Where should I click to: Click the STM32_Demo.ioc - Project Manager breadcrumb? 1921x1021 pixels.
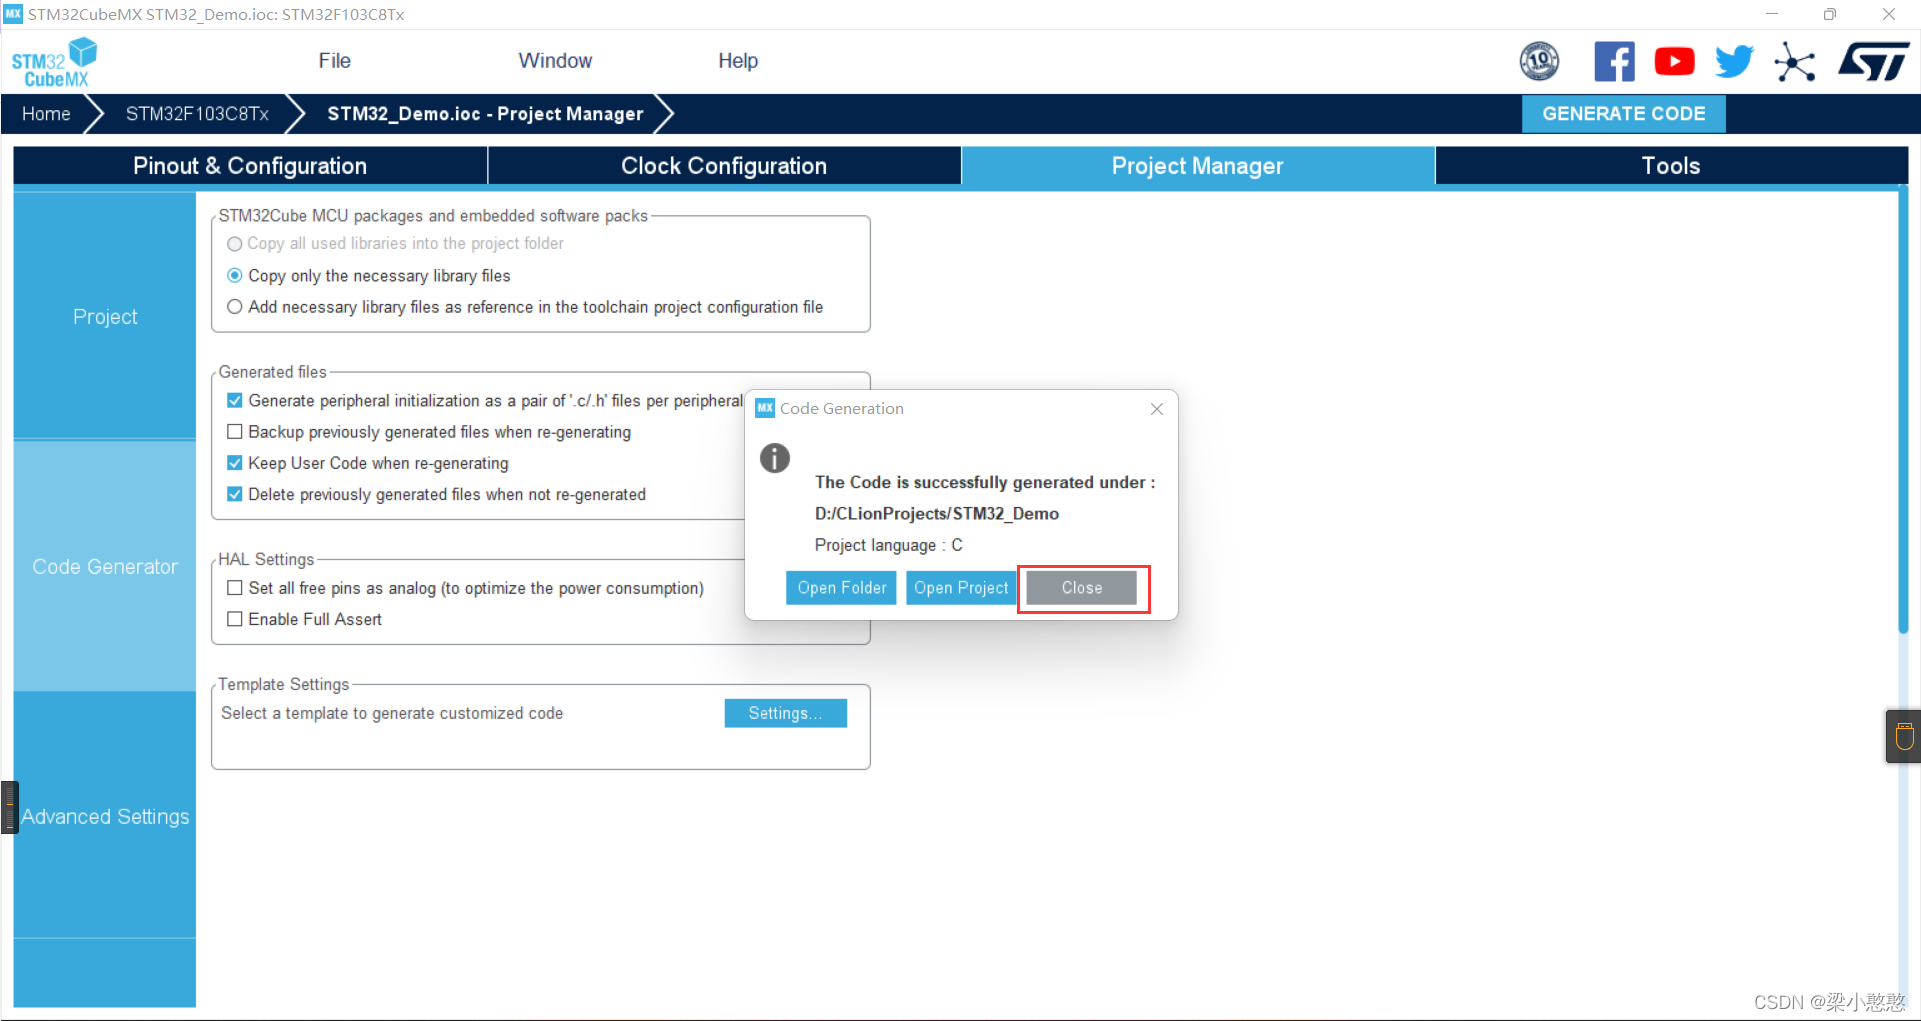485,114
